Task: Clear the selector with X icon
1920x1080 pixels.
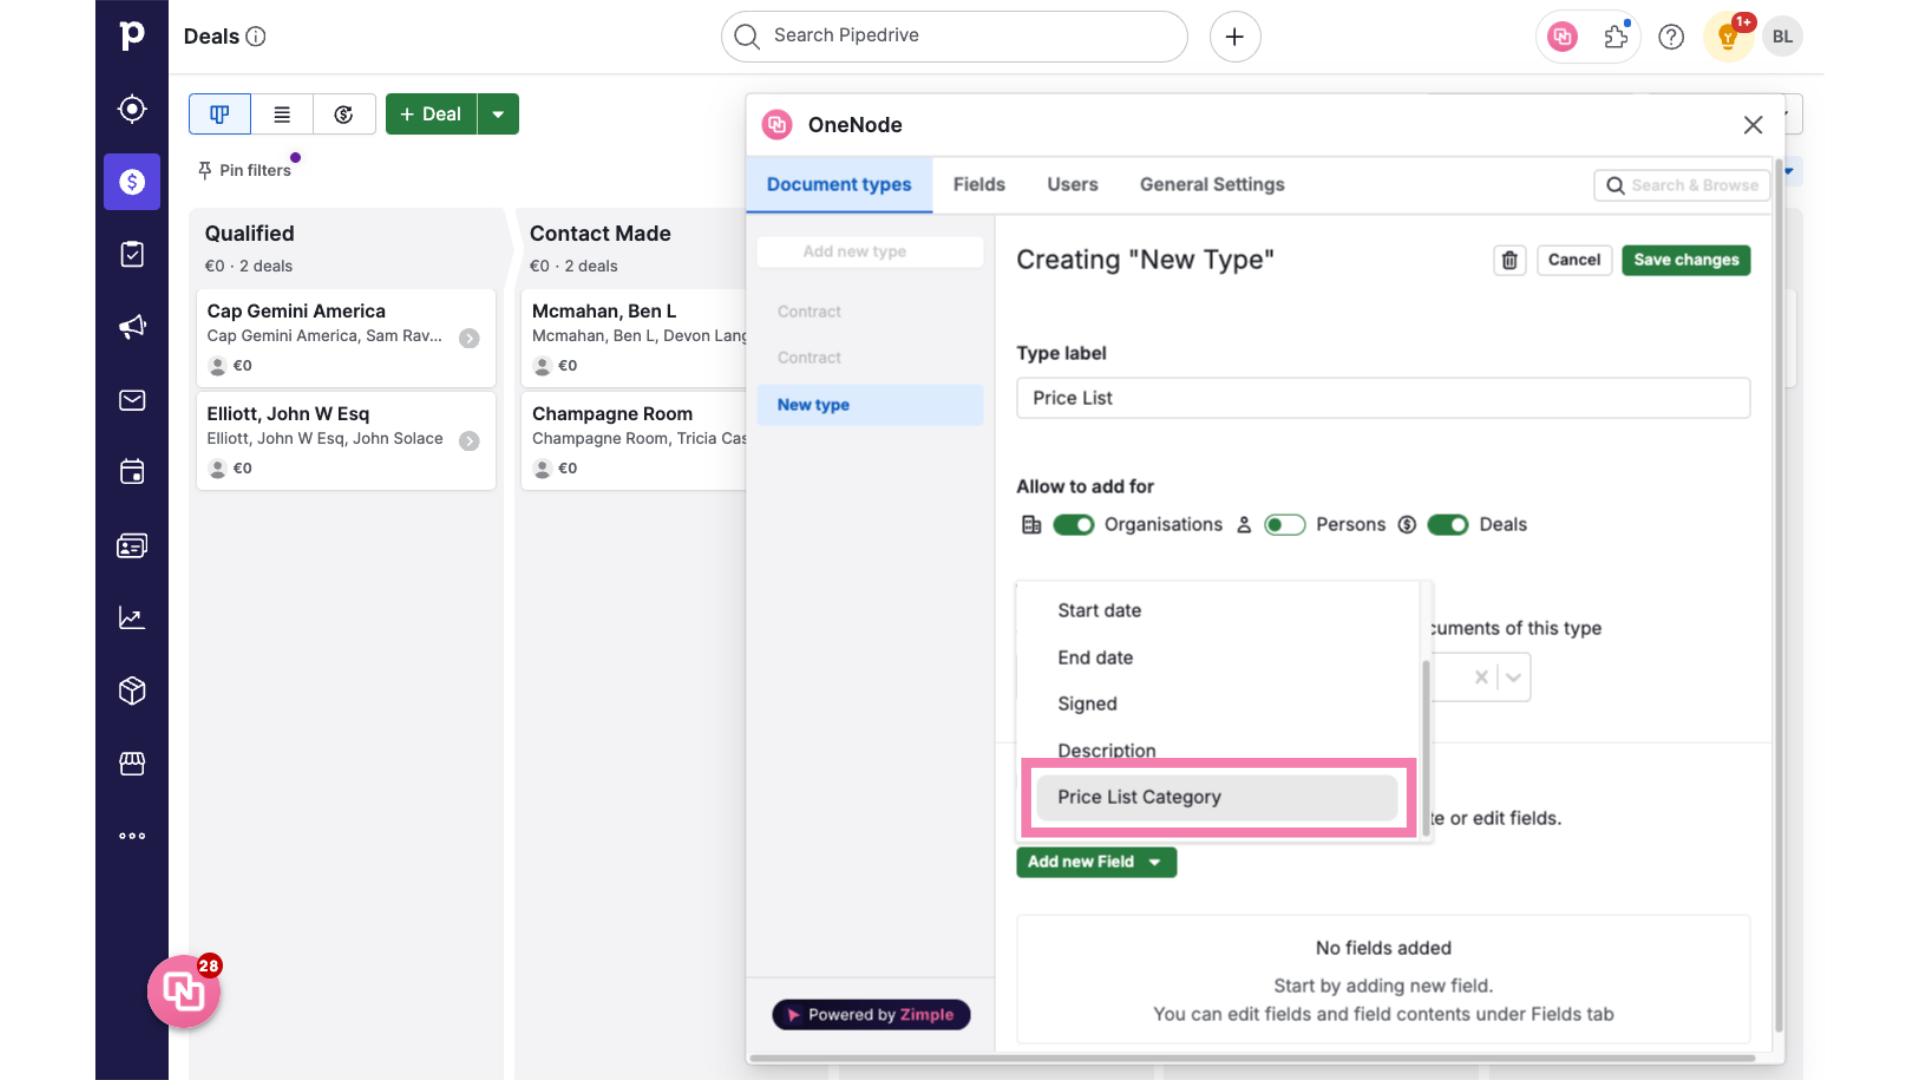Action: pyautogui.click(x=1481, y=678)
